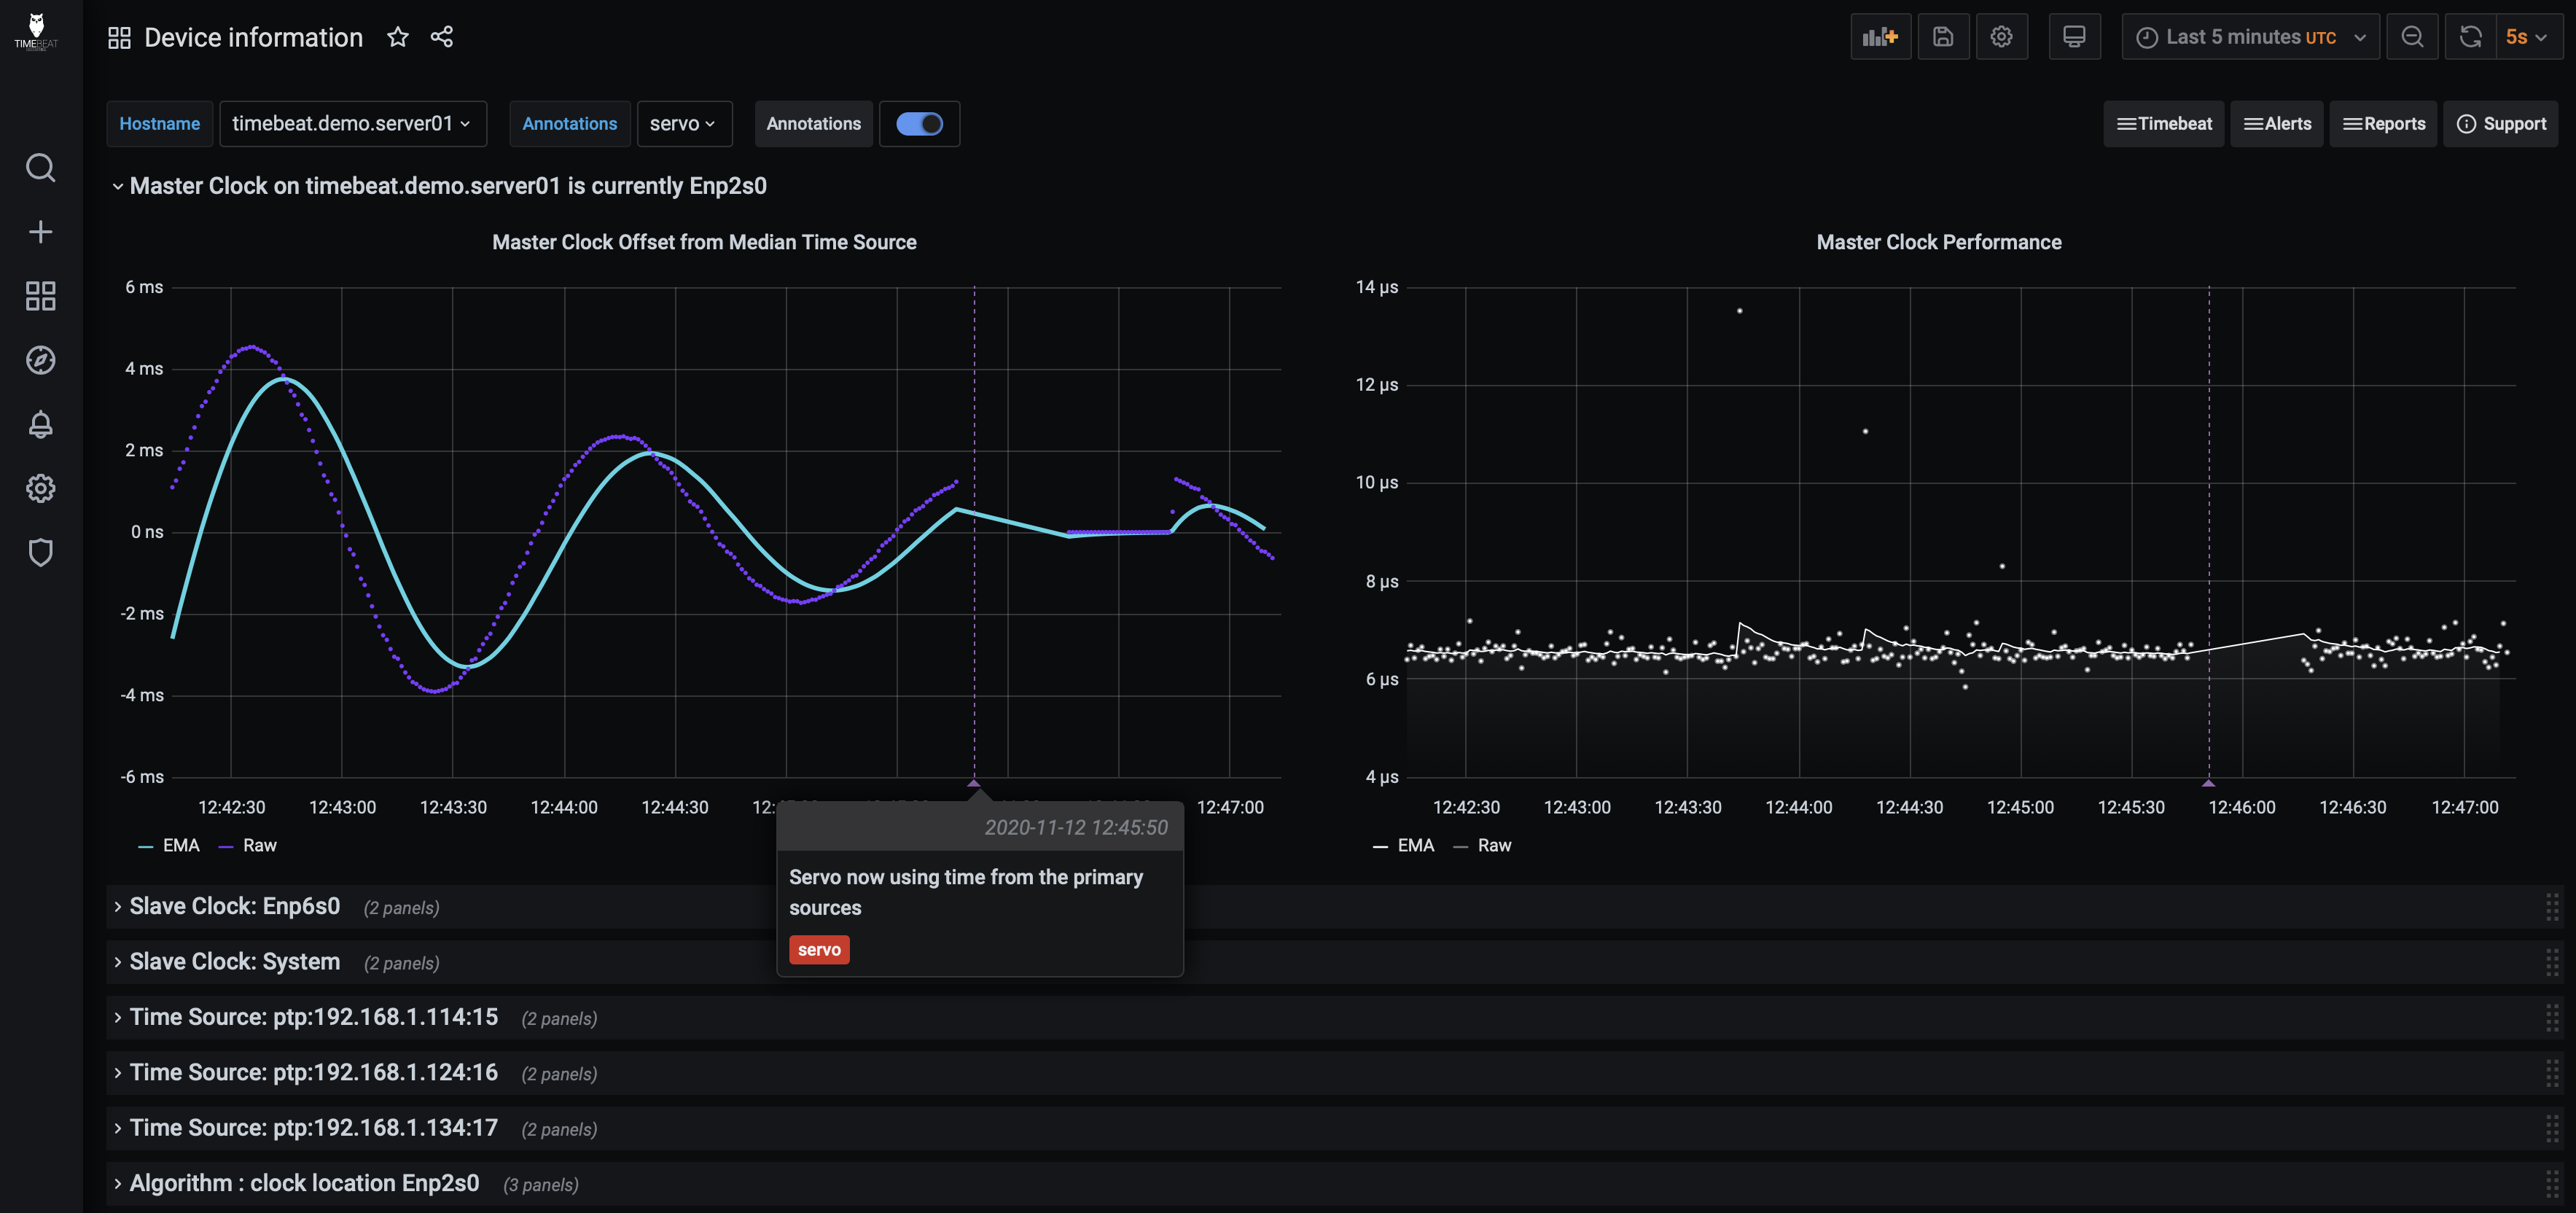The width and height of the screenshot is (2576, 1213).
Task: Grab drag handle on Slave Clock: Enp6s0 row
Action: pos(2553,907)
